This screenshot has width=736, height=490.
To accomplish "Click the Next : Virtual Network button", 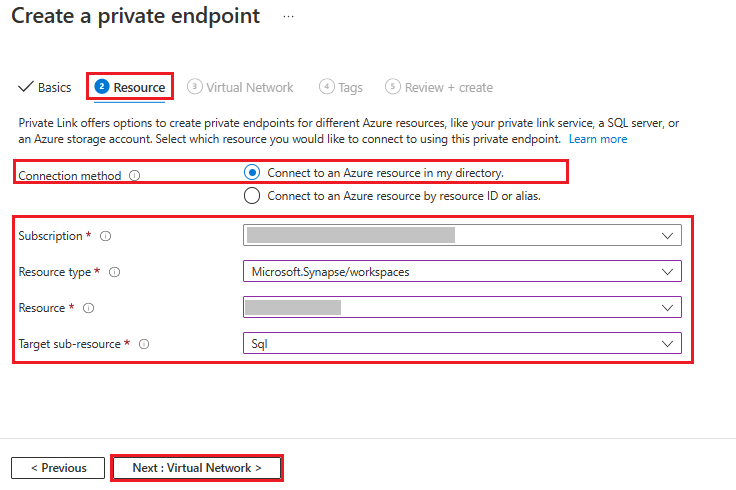I will [196, 468].
